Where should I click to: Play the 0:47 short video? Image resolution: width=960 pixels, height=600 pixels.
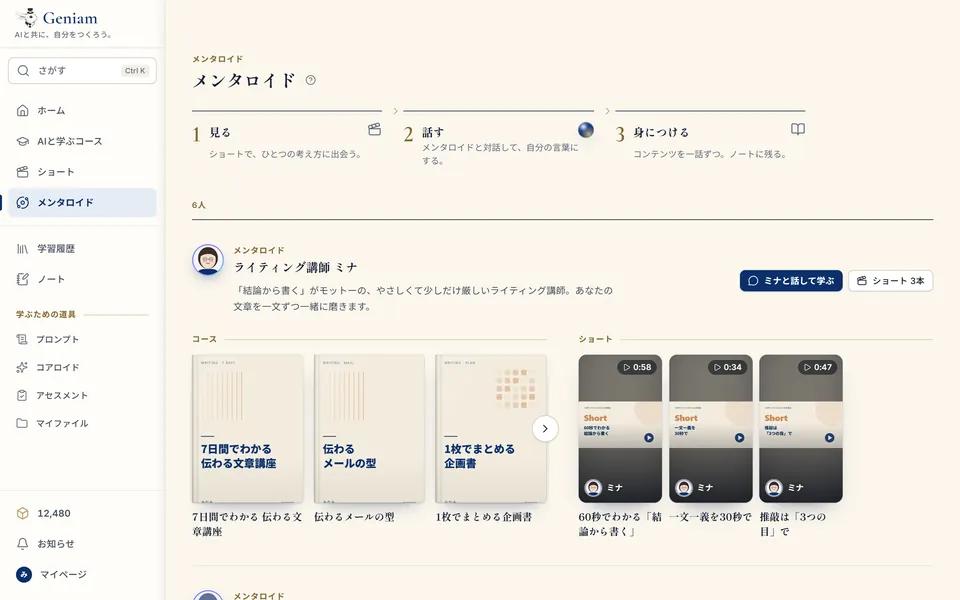tap(801, 429)
